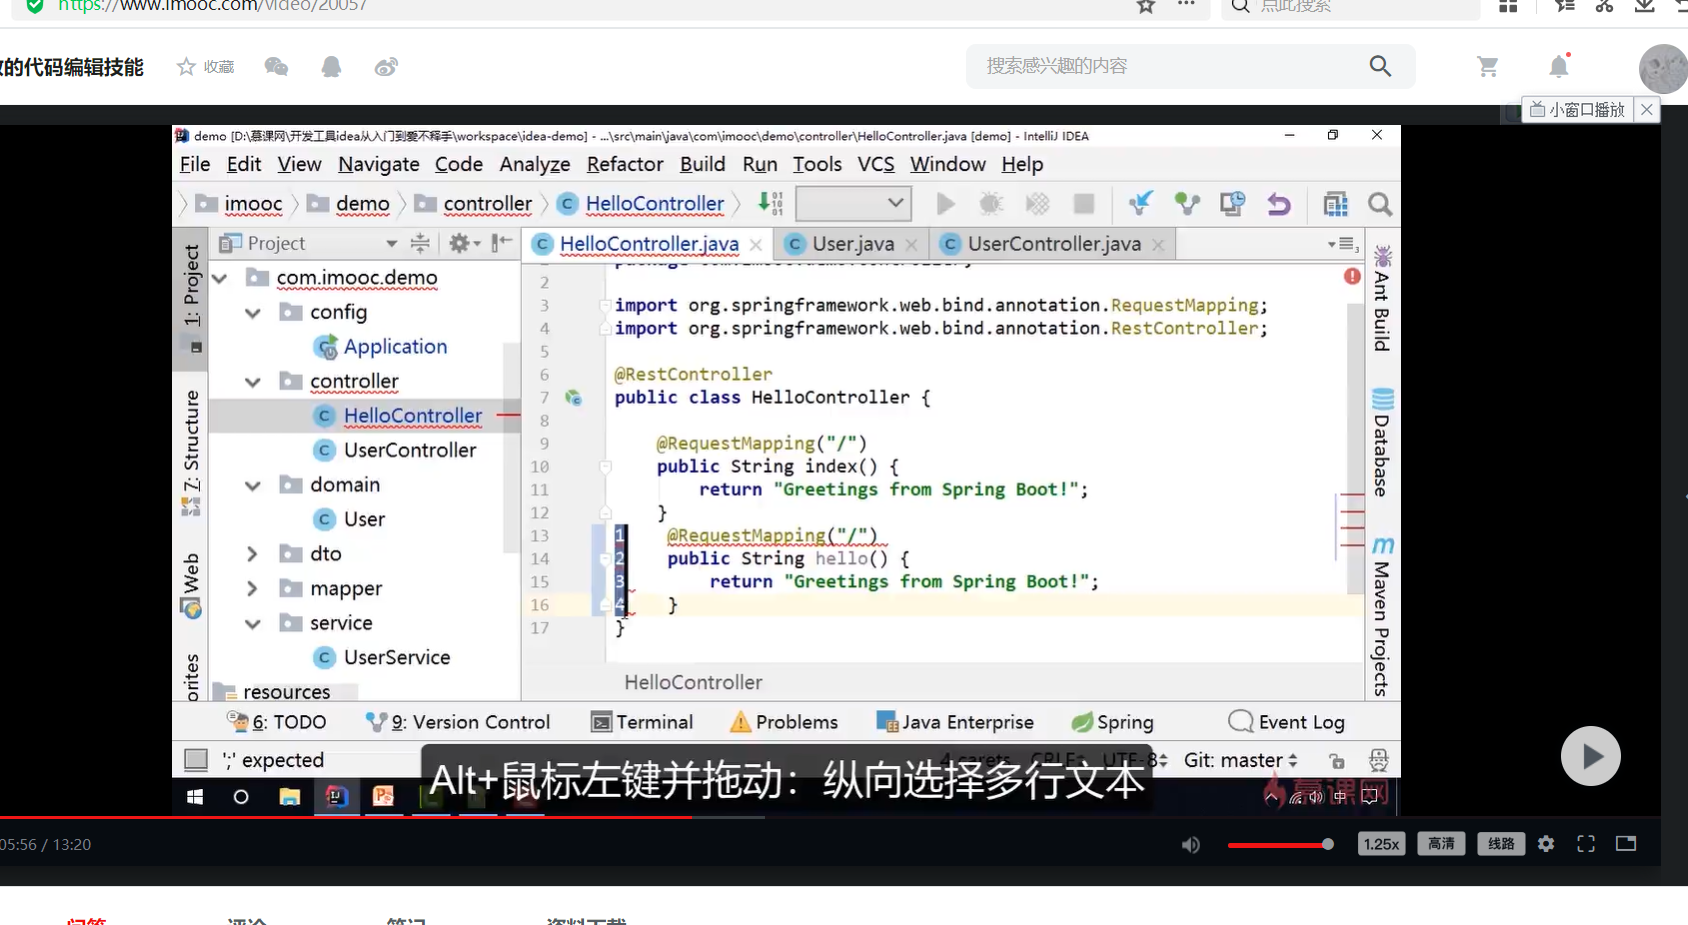Click the gutter icon beside line 7
This screenshot has height=925, width=1688.
573,397
